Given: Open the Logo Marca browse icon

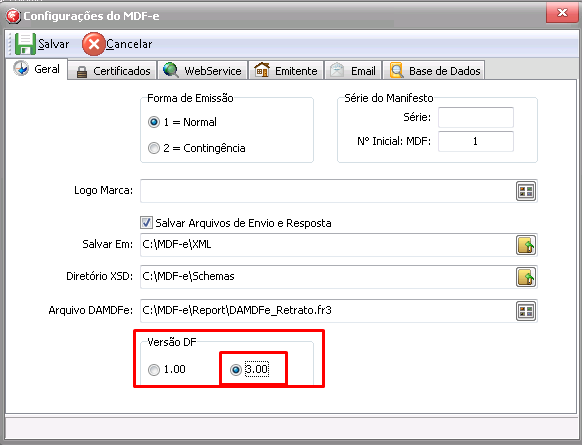Looking at the screenshot, I should point(526,191).
